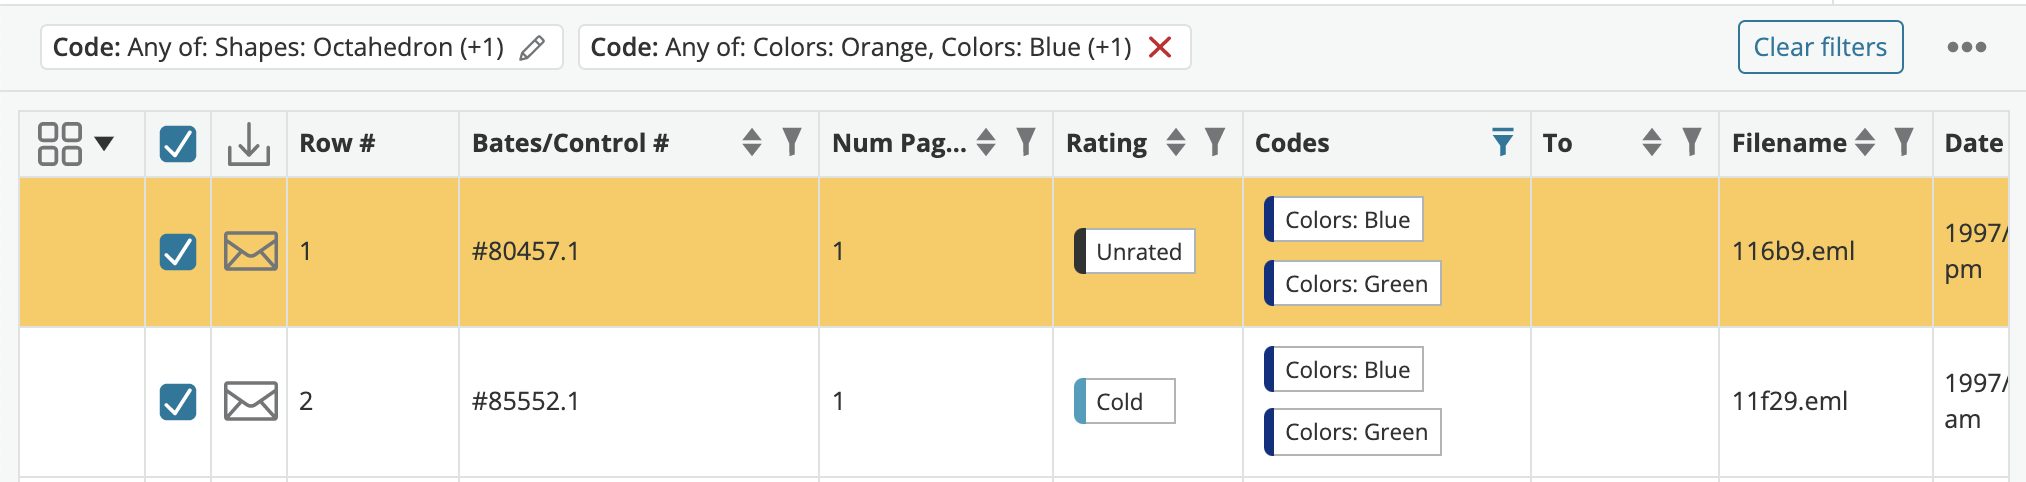Uncheck the checkbox for row 1
2026x482 pixels.
point(178,252)
